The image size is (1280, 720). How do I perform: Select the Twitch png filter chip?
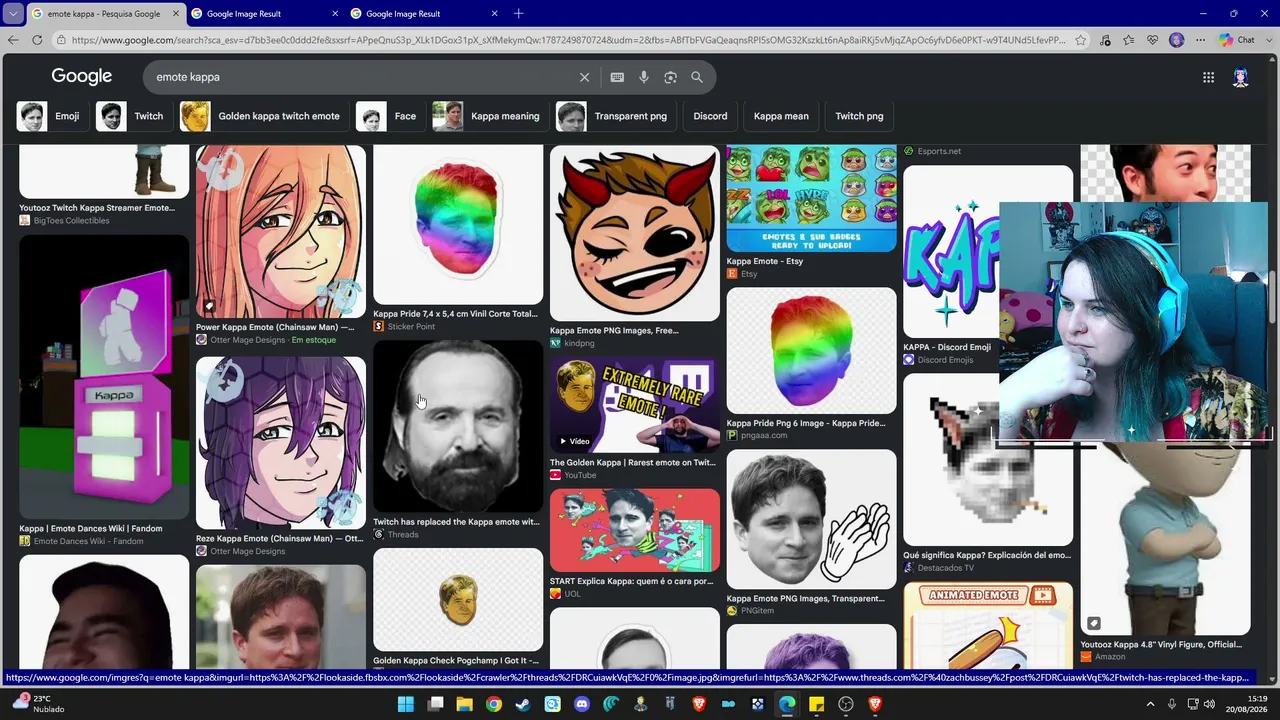860,116
